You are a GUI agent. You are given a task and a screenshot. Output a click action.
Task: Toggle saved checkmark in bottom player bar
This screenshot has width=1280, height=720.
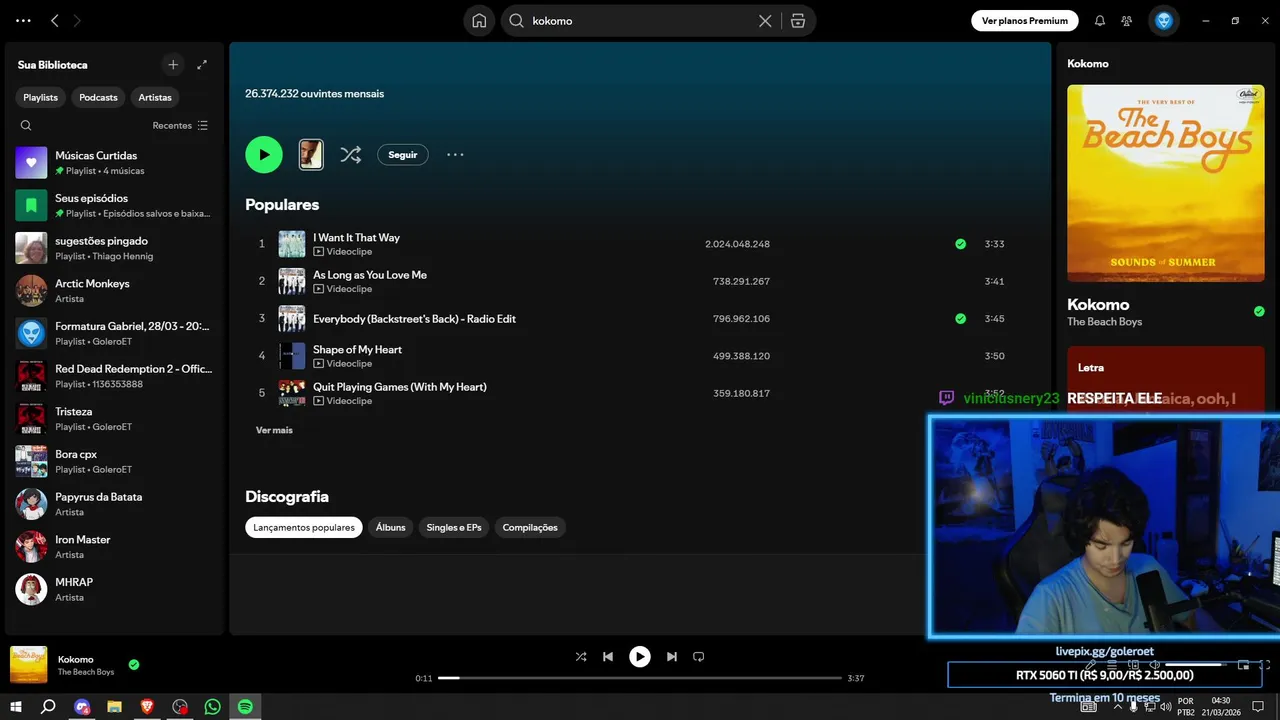coord(134,664)
